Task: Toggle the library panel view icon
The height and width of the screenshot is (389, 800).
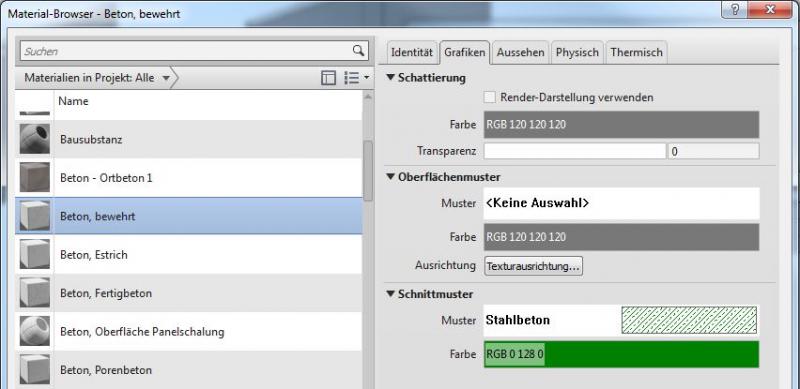Action: (x=329, y=78)
